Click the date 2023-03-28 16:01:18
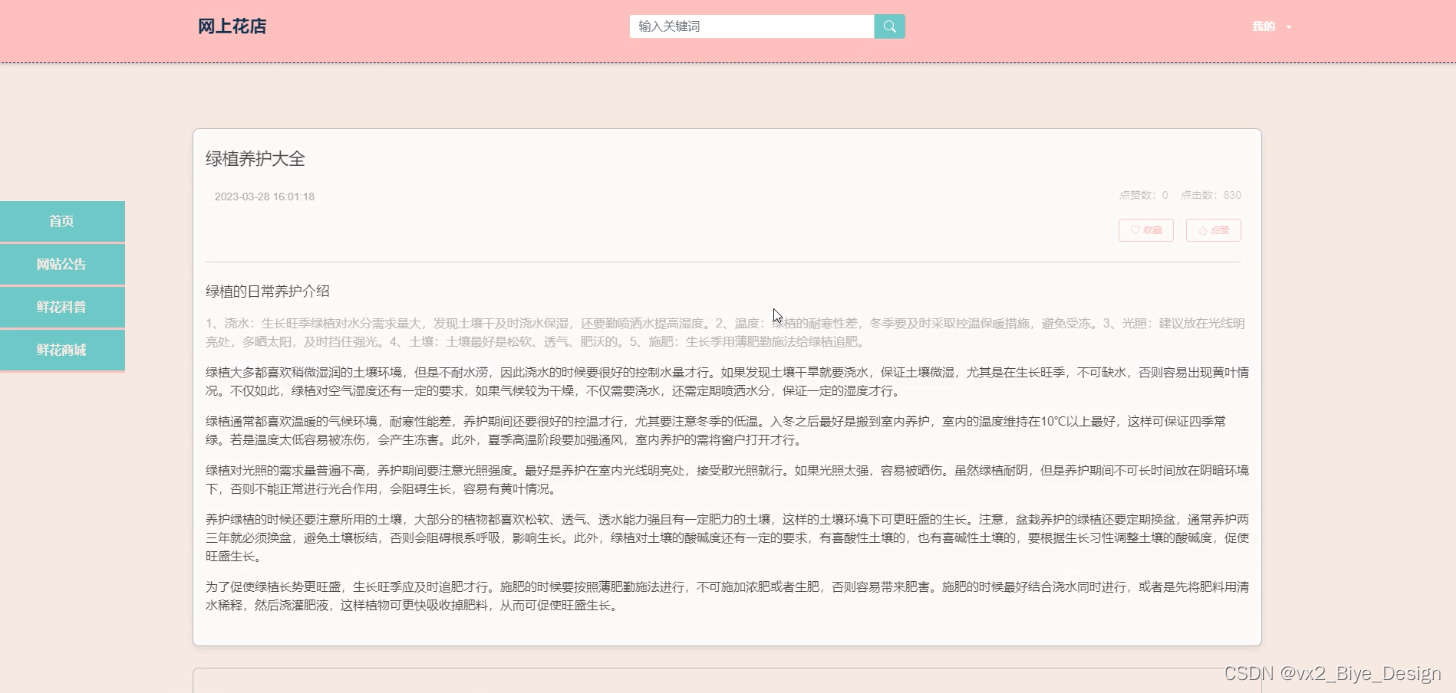 [x=264, y=196]
